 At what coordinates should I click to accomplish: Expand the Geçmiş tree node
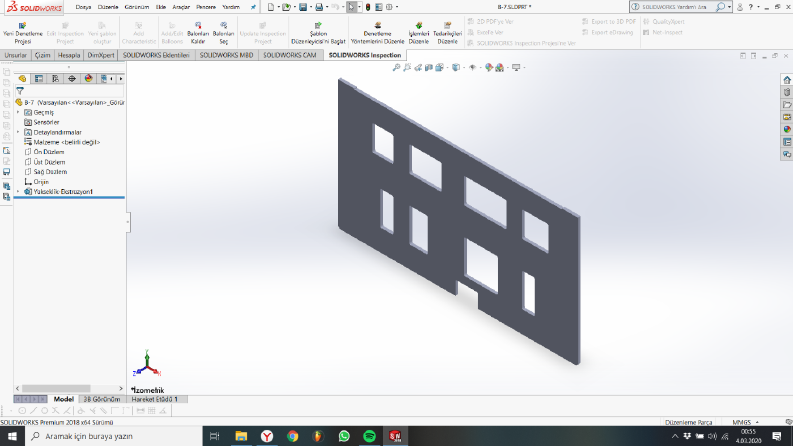click(19, 112)
